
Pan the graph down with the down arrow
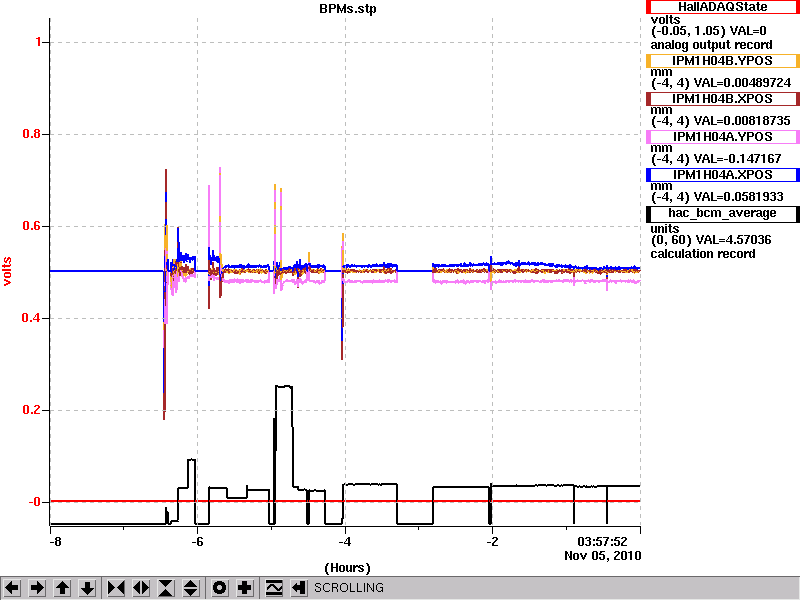pos(88,588)
